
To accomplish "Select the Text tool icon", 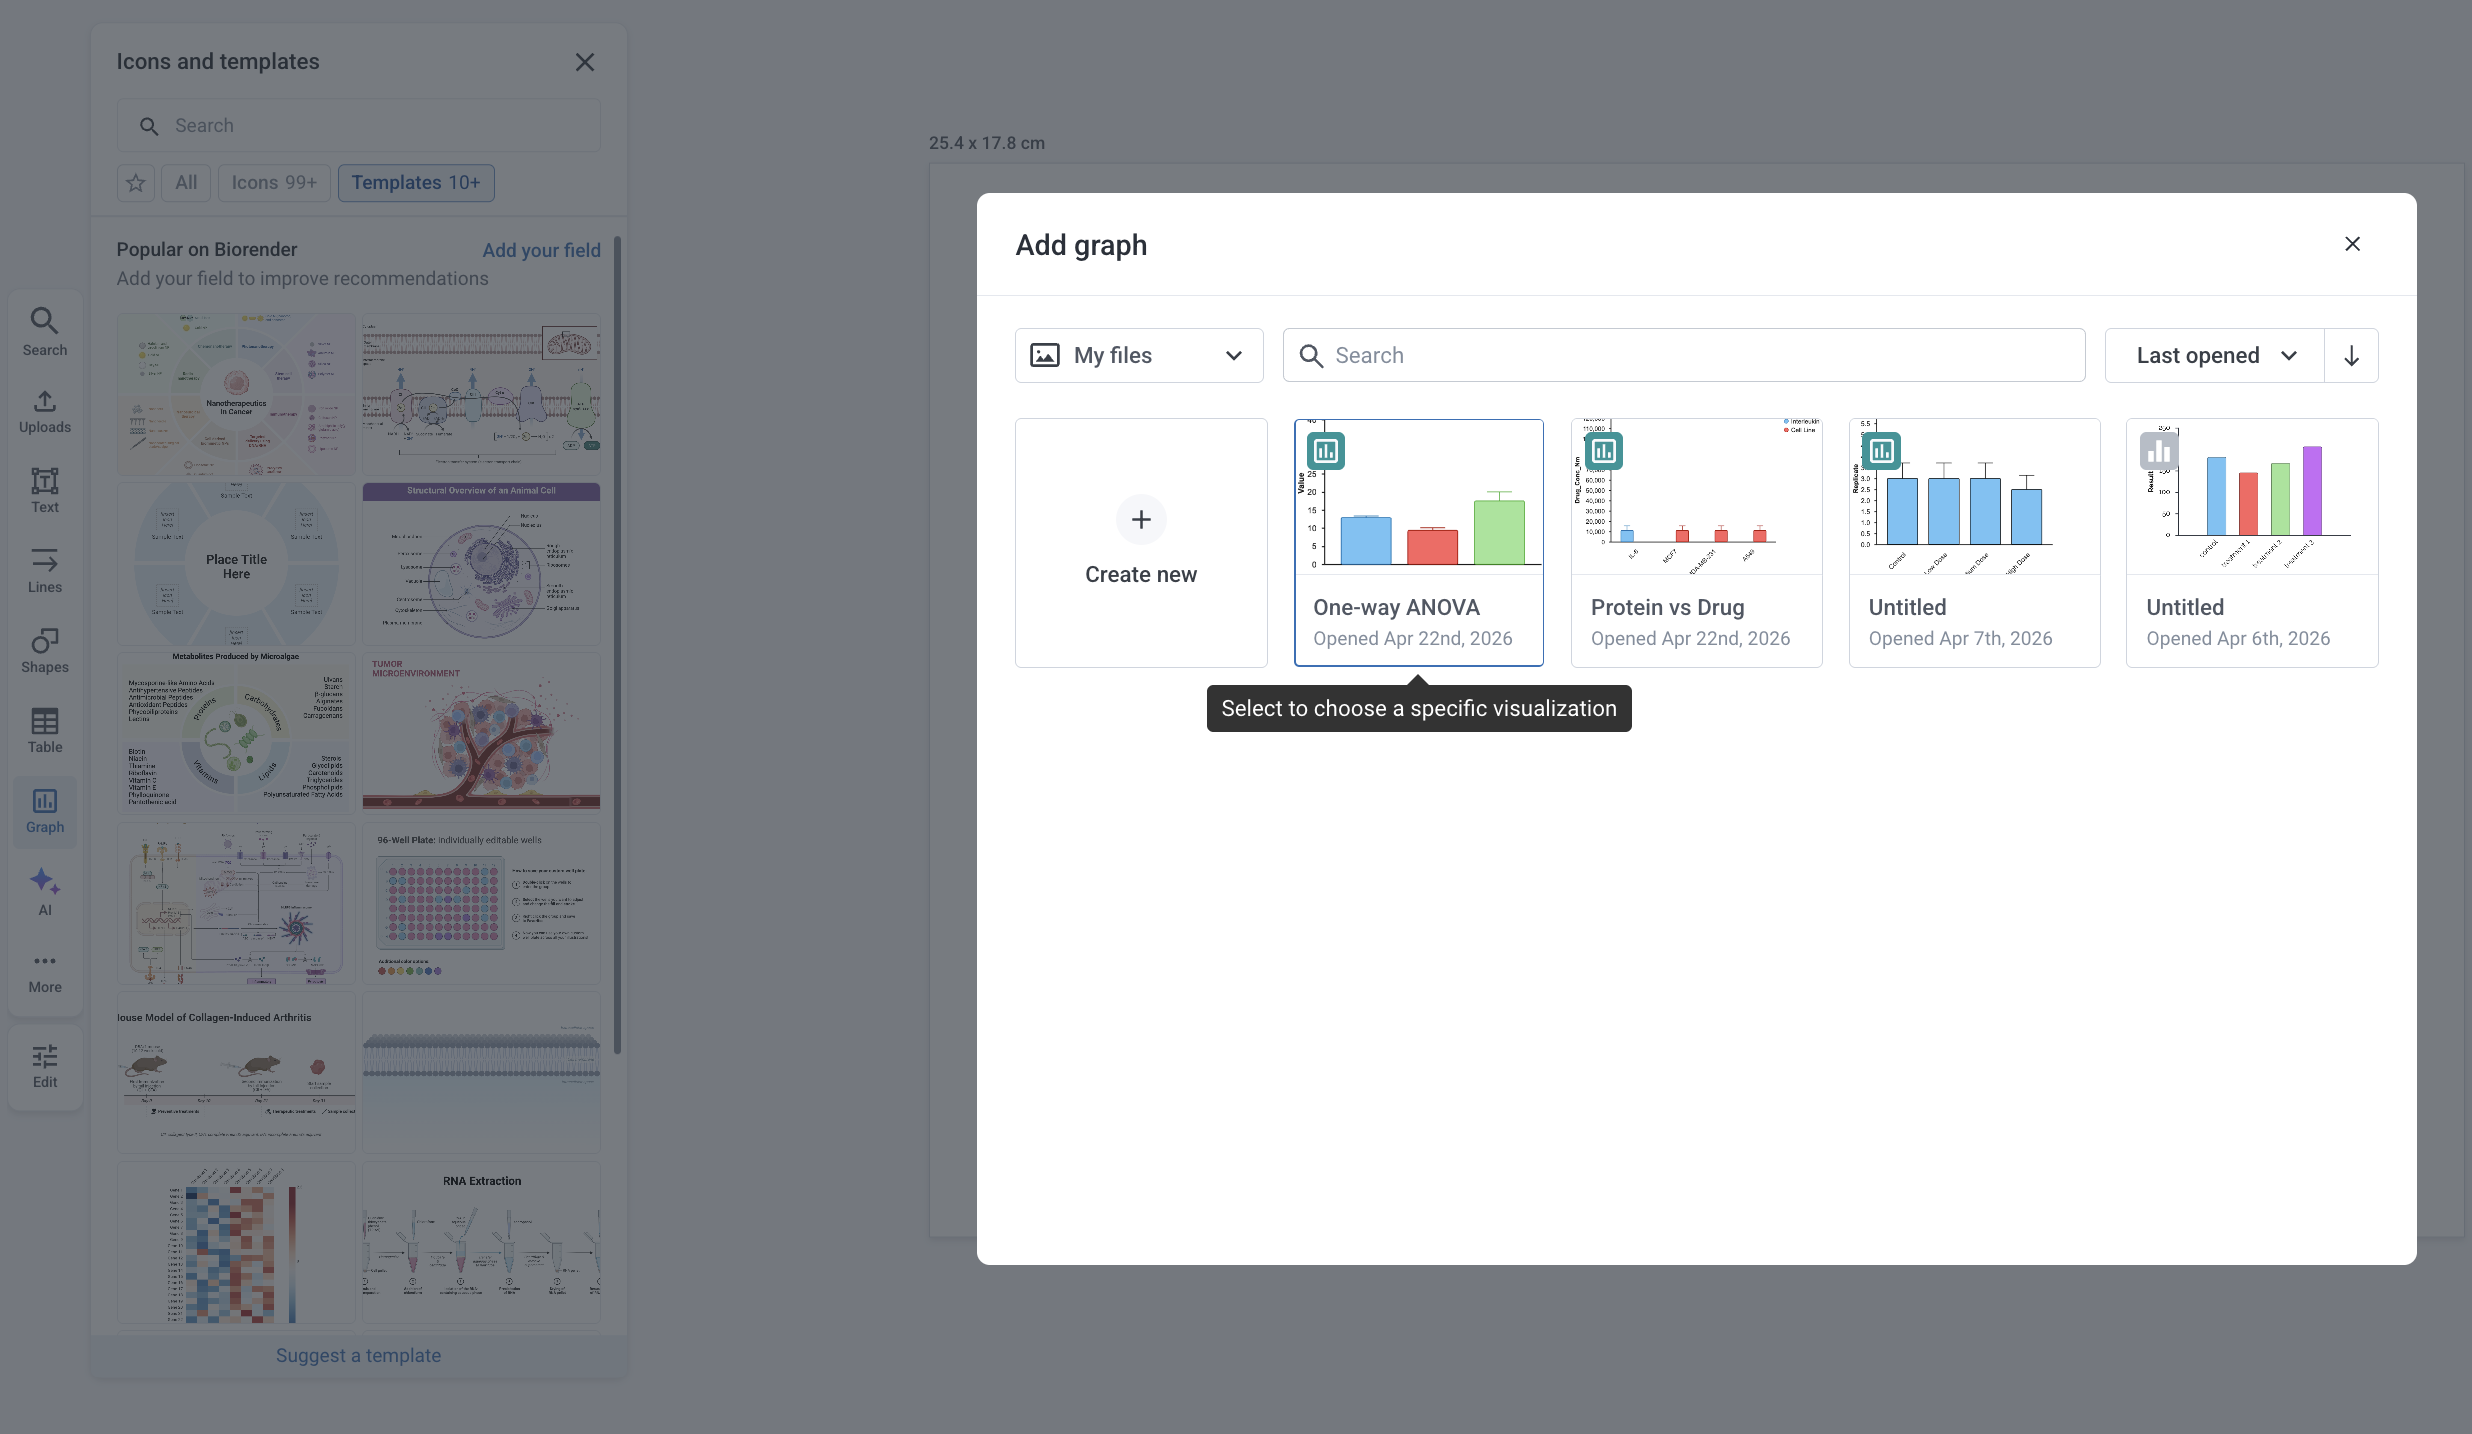I will [45, 491].
